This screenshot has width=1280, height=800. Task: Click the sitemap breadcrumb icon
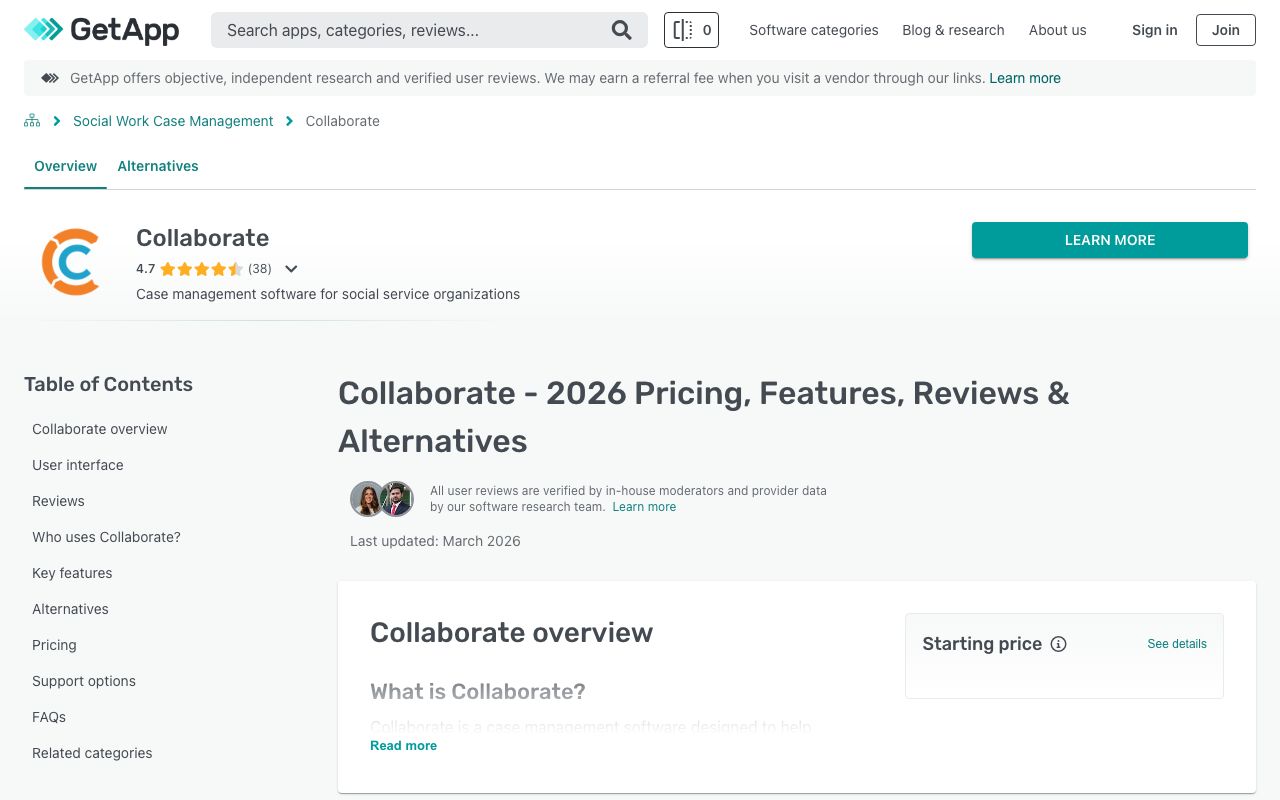[x=32, y=121]
